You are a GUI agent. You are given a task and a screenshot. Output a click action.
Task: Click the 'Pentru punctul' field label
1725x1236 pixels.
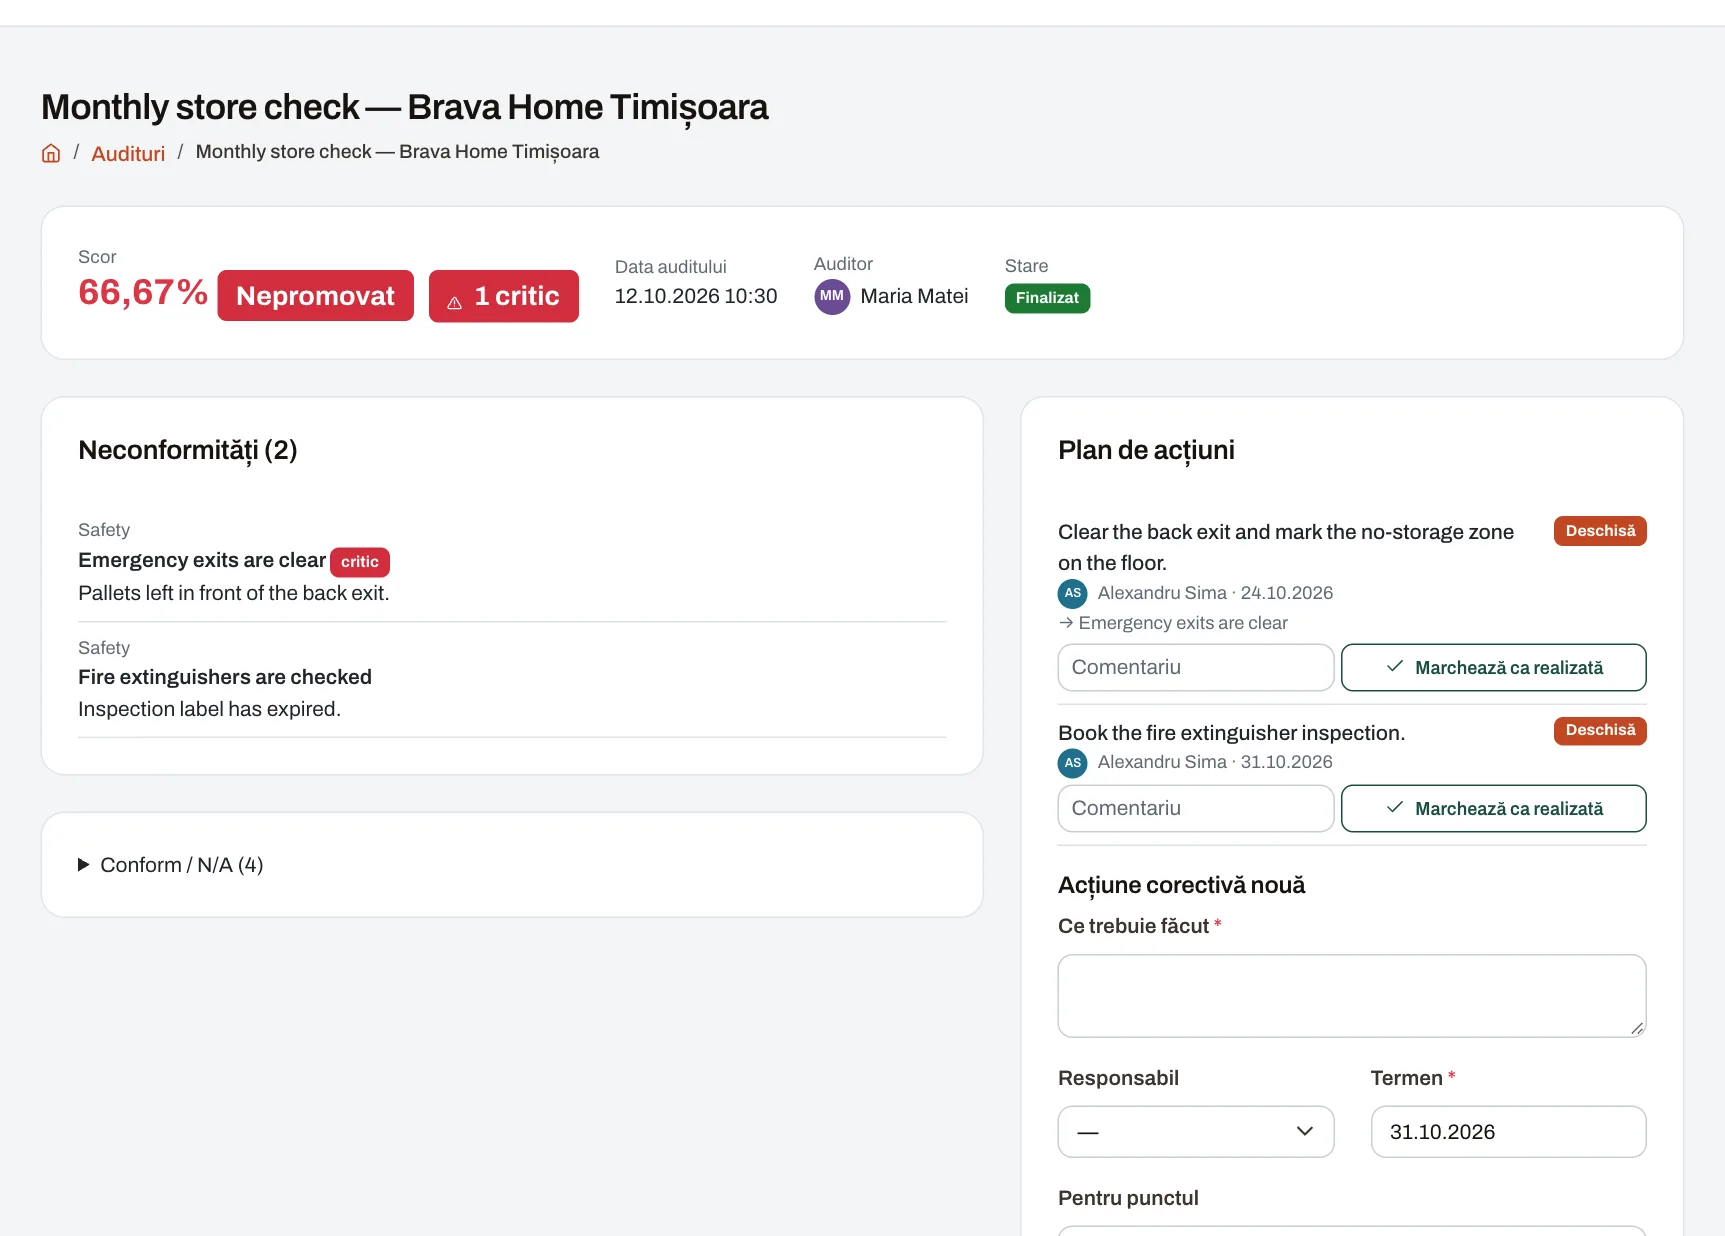coord(1128,1198)
